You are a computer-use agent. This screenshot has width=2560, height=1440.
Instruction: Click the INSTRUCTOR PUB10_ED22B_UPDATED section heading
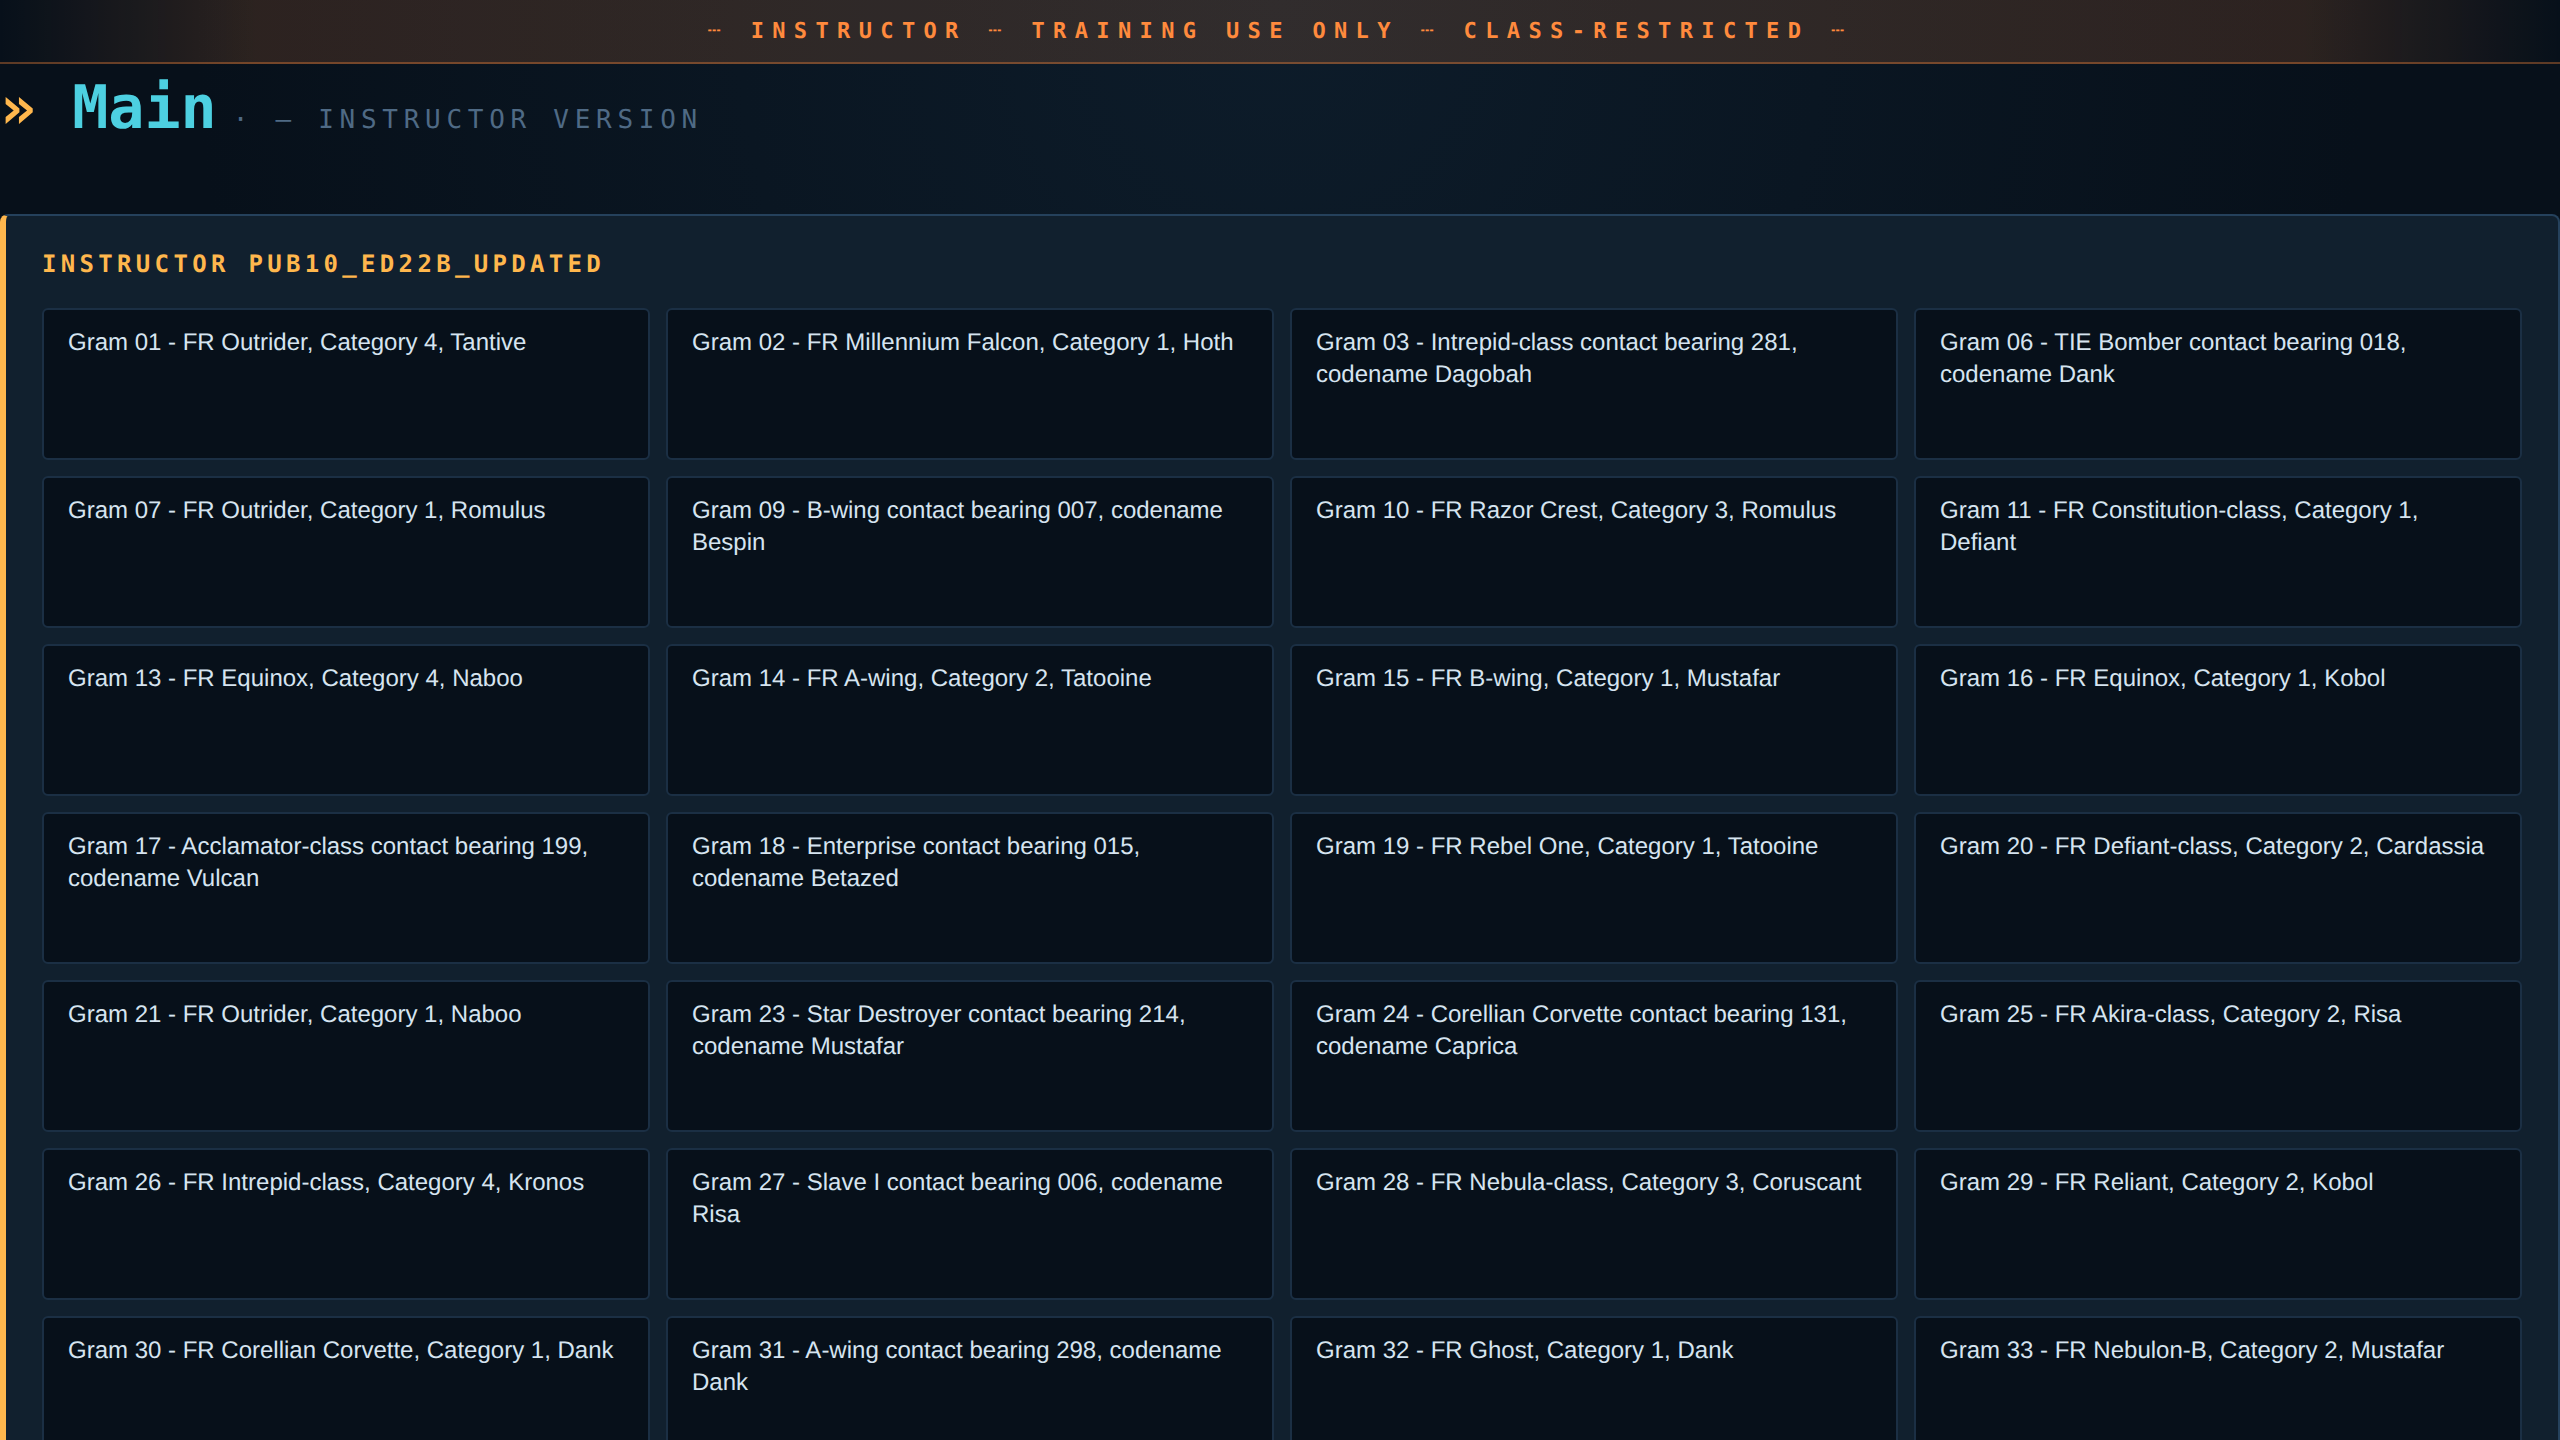pos(323,264)
